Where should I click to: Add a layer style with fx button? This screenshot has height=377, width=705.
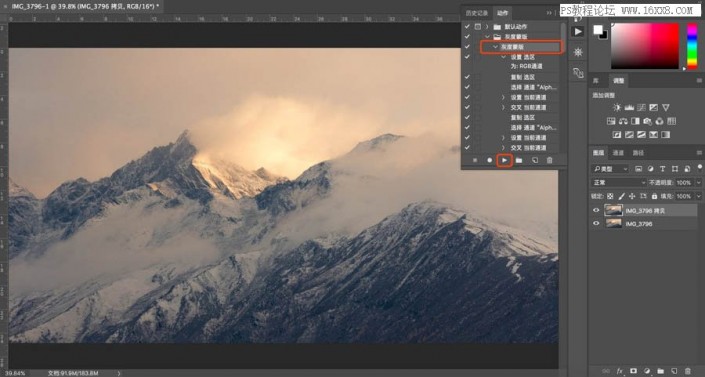[620, 371]
